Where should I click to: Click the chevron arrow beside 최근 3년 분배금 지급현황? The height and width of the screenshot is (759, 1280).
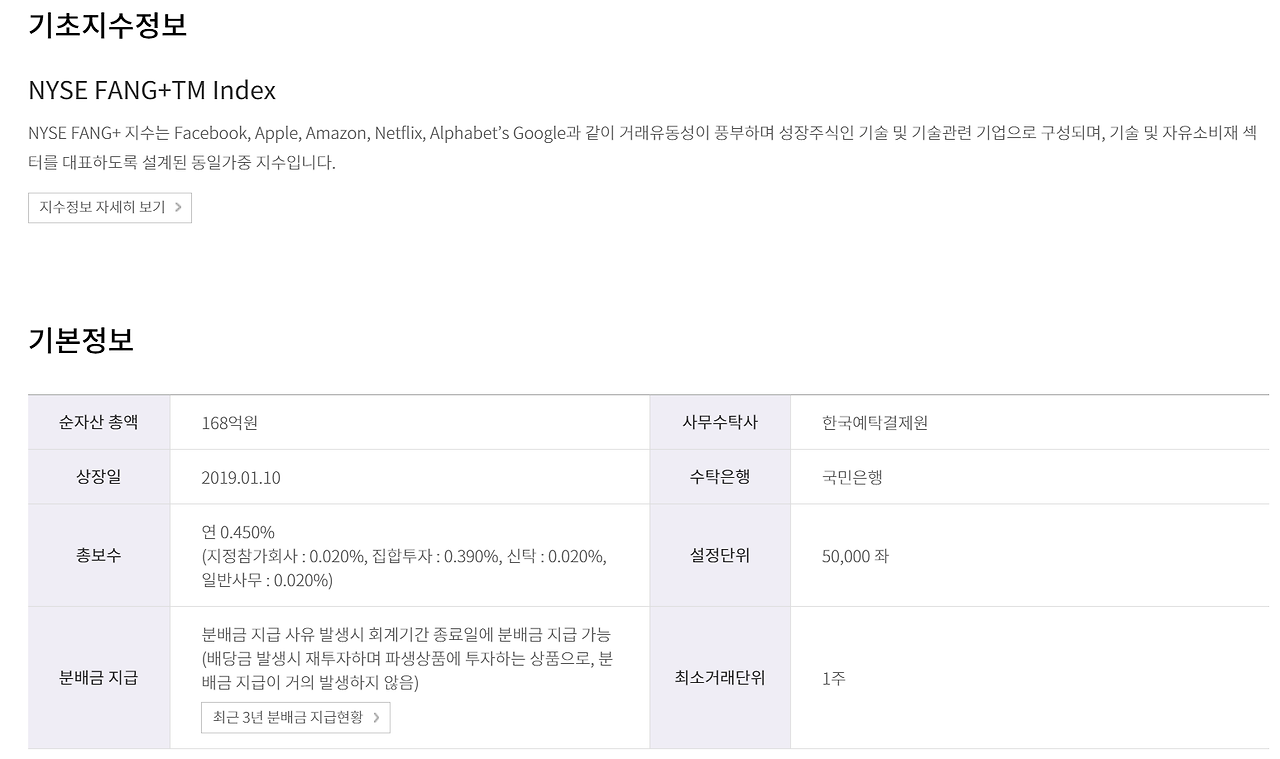point(376,717)
